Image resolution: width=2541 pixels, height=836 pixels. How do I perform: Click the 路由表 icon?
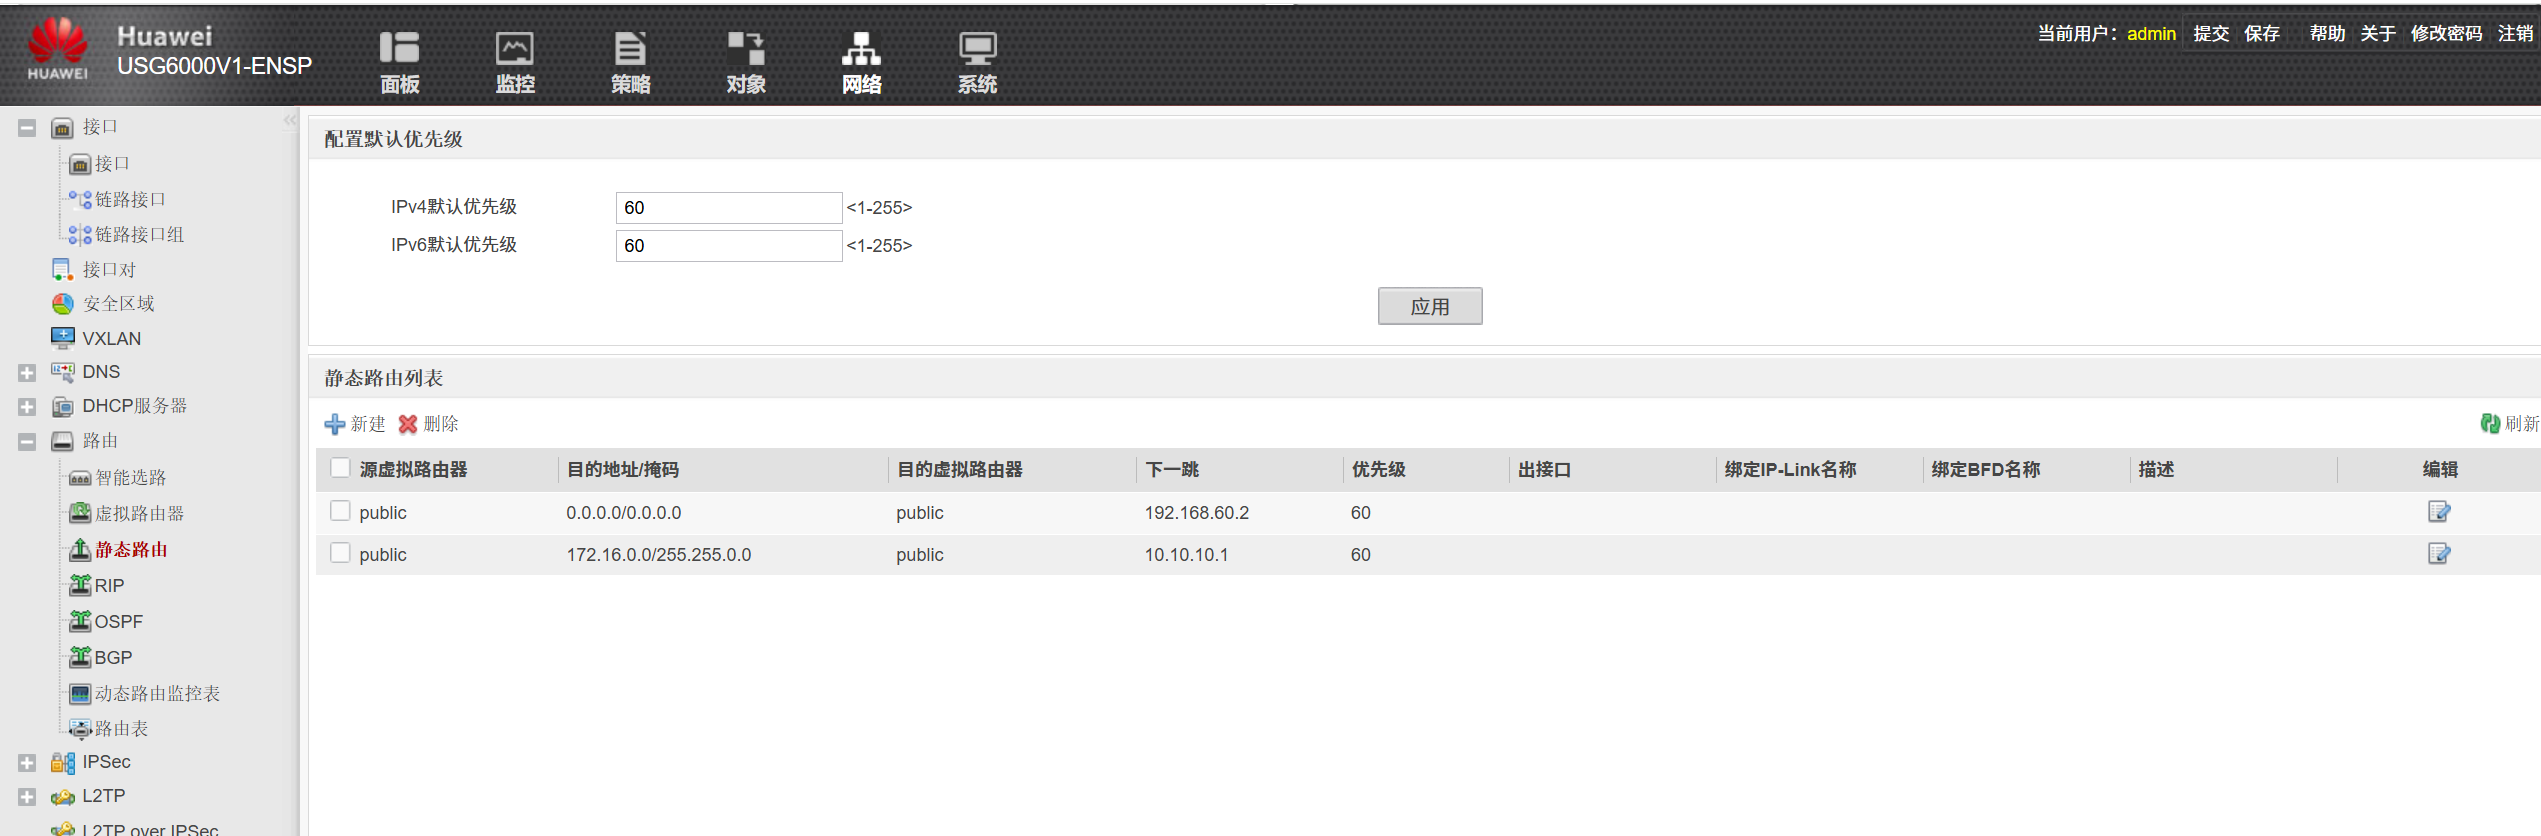[80, 728]
